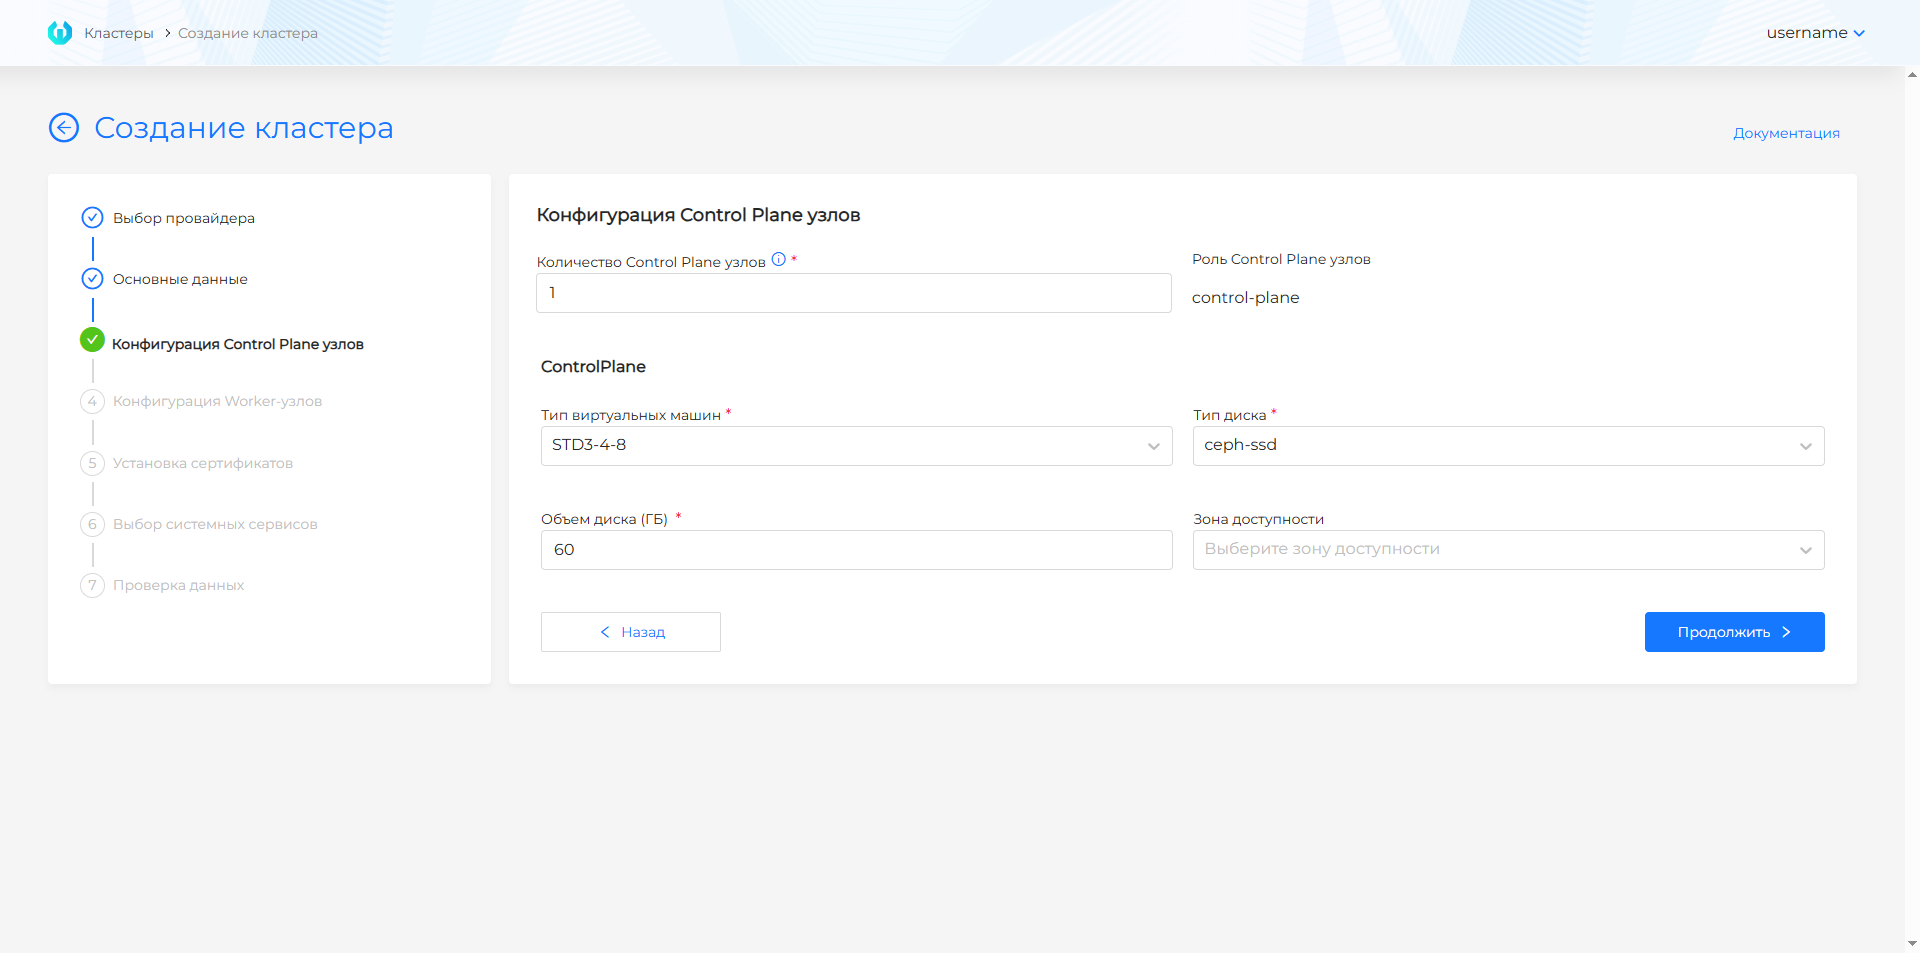Expand the Тип диска ceph-ssd dropdown
The image size is (1920, 953).
point(1508,446)
